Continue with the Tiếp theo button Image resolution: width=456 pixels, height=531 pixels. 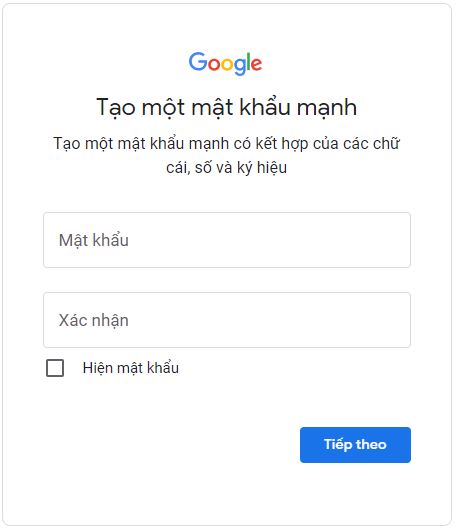pyautogui.click(x=355, y=445)
